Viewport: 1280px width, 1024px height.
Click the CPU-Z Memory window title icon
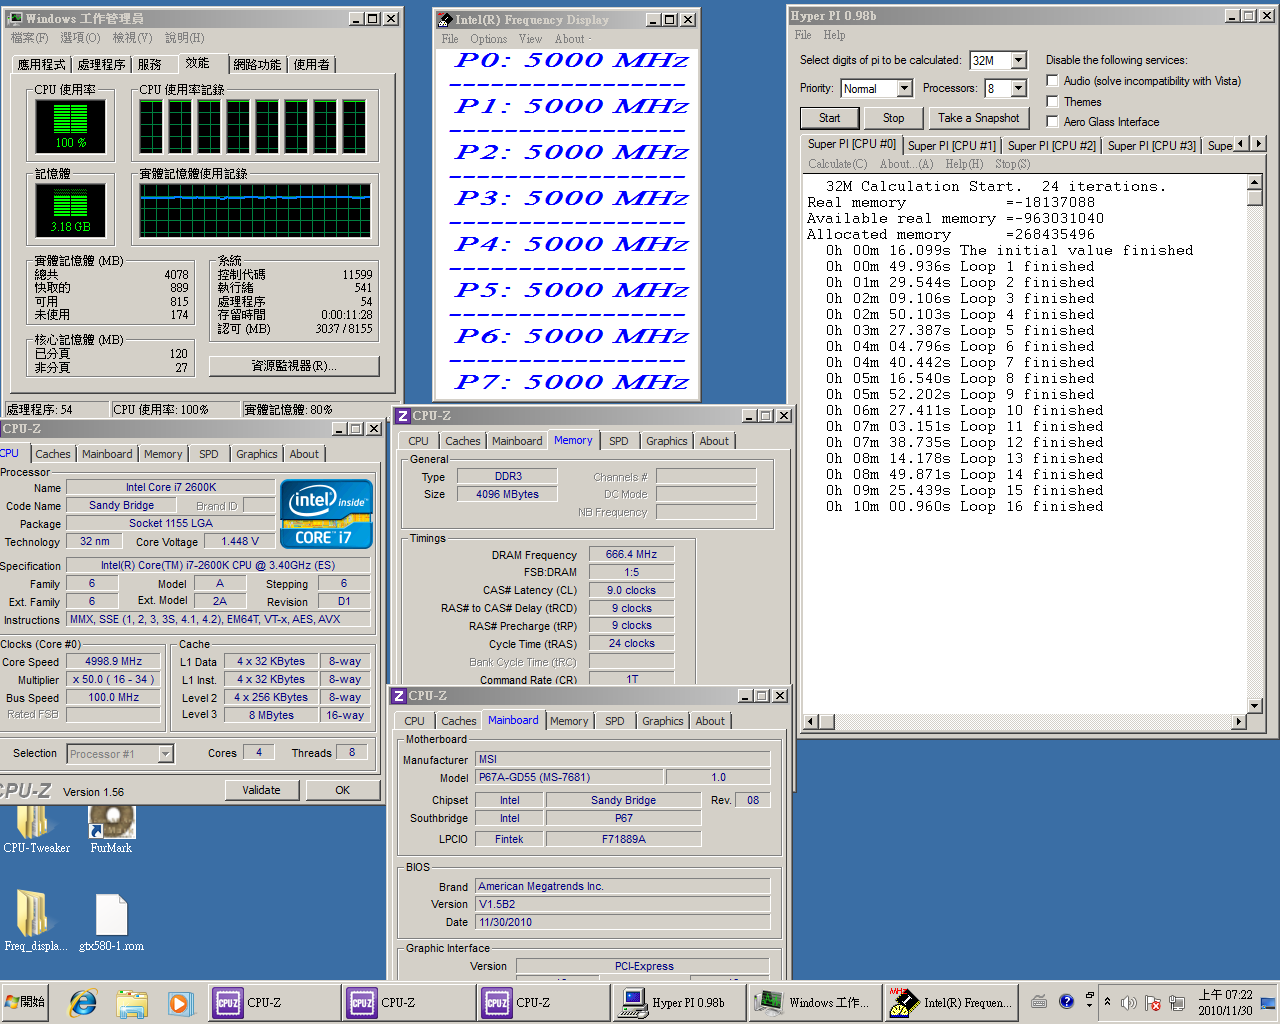(402, 416)
